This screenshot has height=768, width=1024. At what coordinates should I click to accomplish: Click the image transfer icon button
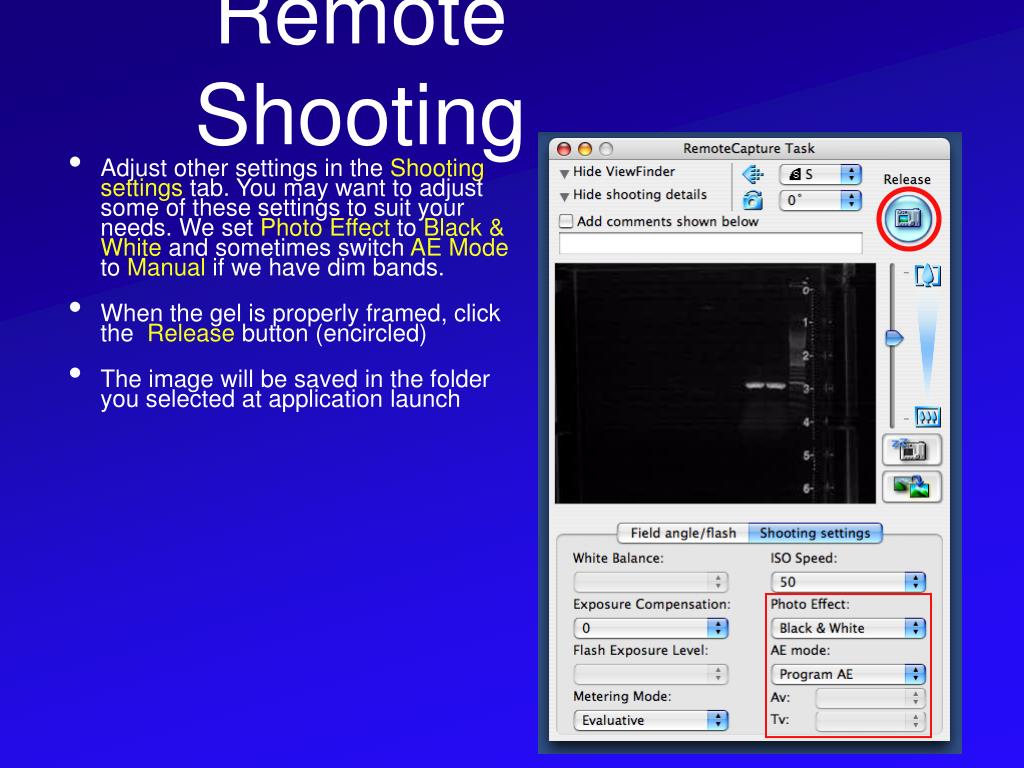[911, 487]
